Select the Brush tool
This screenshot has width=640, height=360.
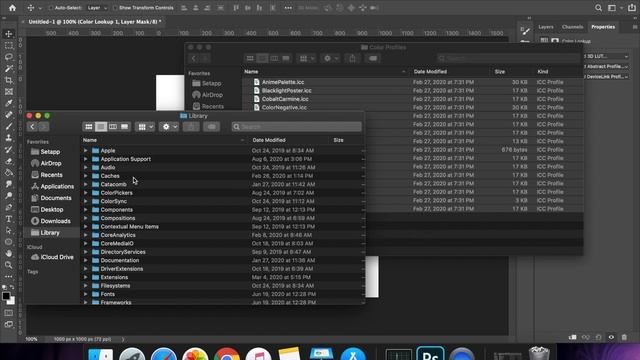9,126
